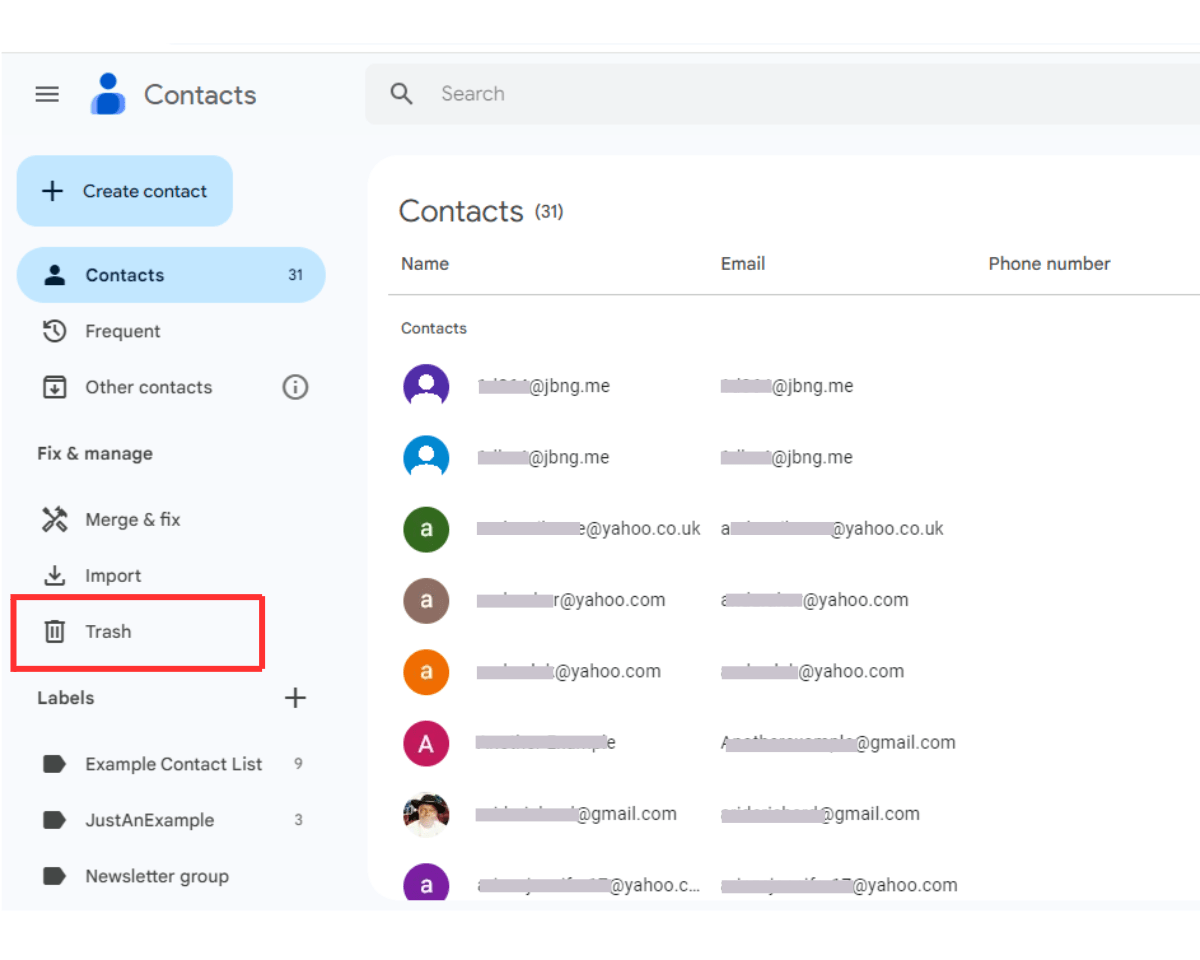Screen dimensions: 1200x960
Task: Click the Import download icon
Action: [x=55, y=576]
